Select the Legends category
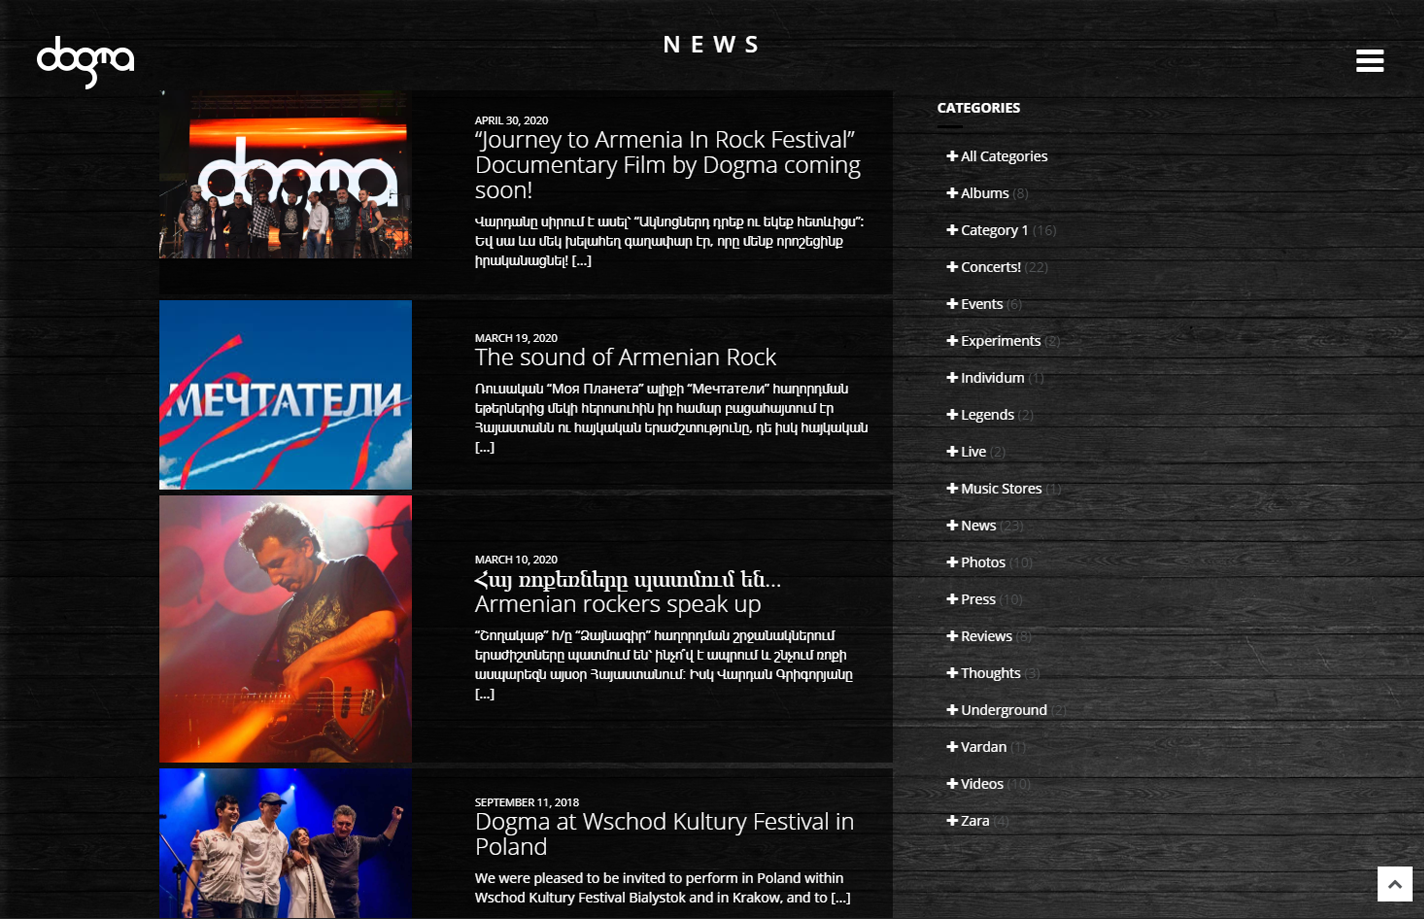 point(988,415)
